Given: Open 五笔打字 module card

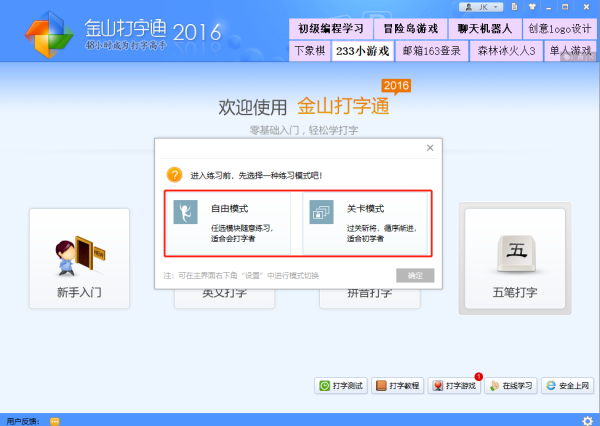Looking at the screenshot, I should point(515,258).
